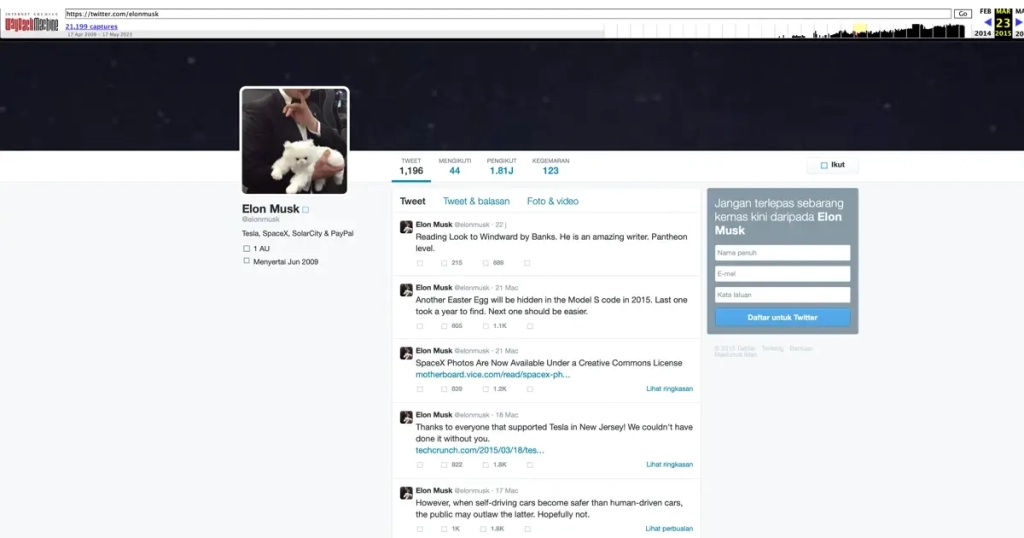Image resolution: width=1024 pixels, height=538 pixels.
Task: Click @elonmusk handle under profile name
Action: (261, 219)
